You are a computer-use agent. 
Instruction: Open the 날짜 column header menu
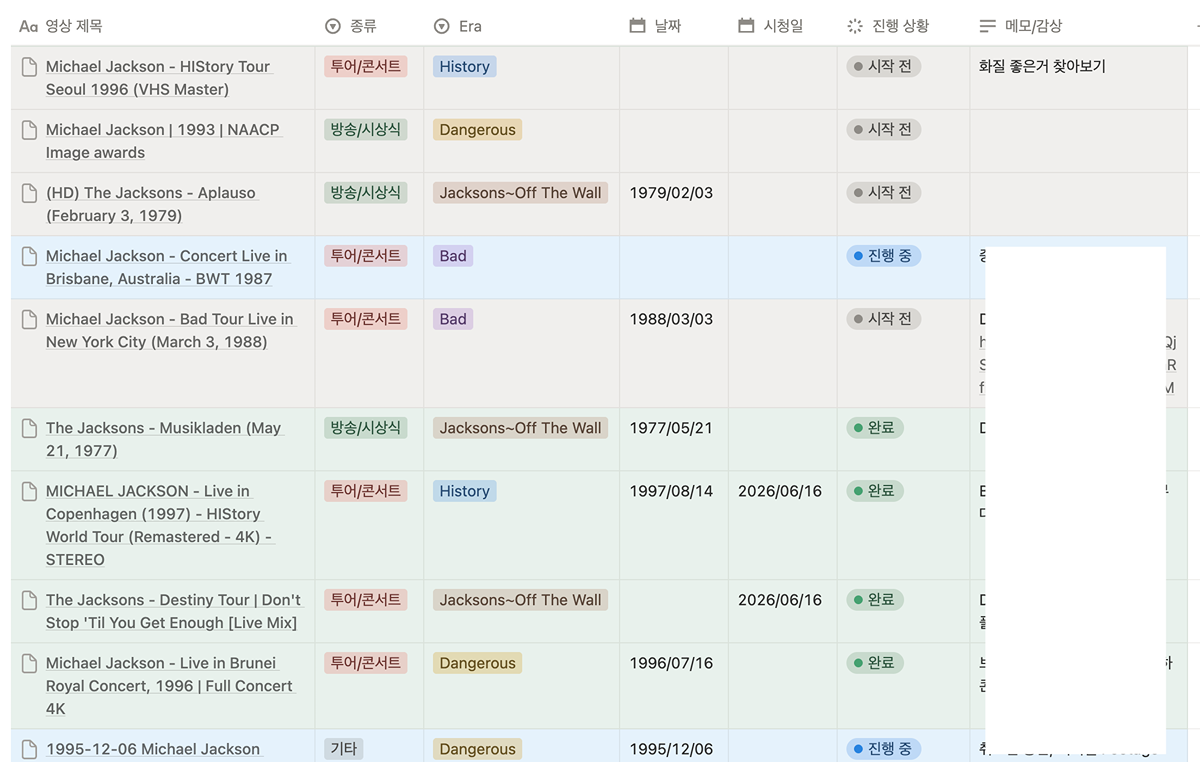(x=673, y=26)
